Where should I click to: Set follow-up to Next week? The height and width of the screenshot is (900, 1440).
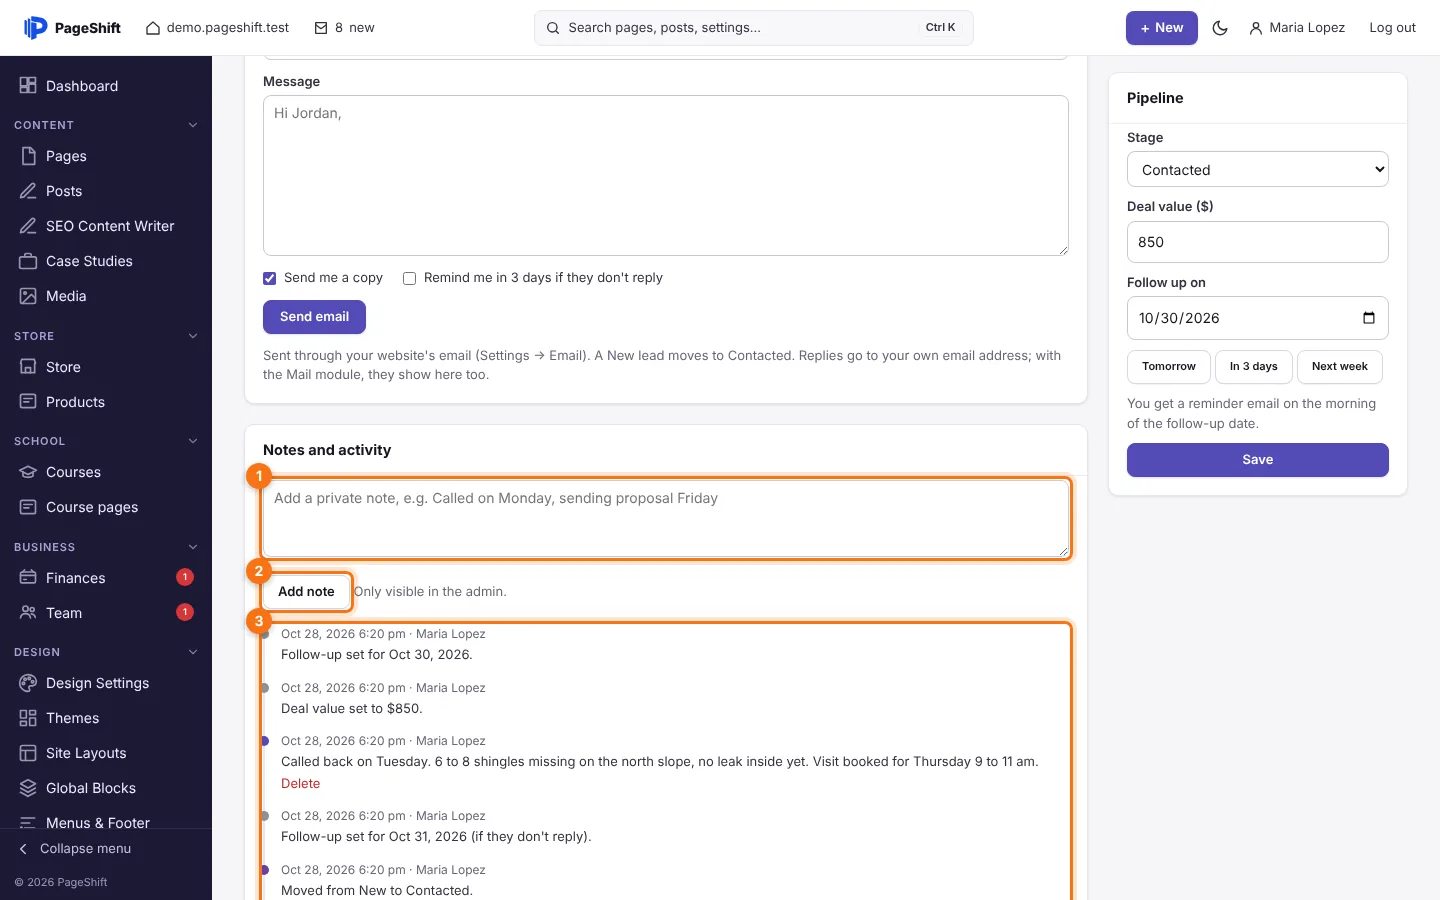coord(1340,367)
